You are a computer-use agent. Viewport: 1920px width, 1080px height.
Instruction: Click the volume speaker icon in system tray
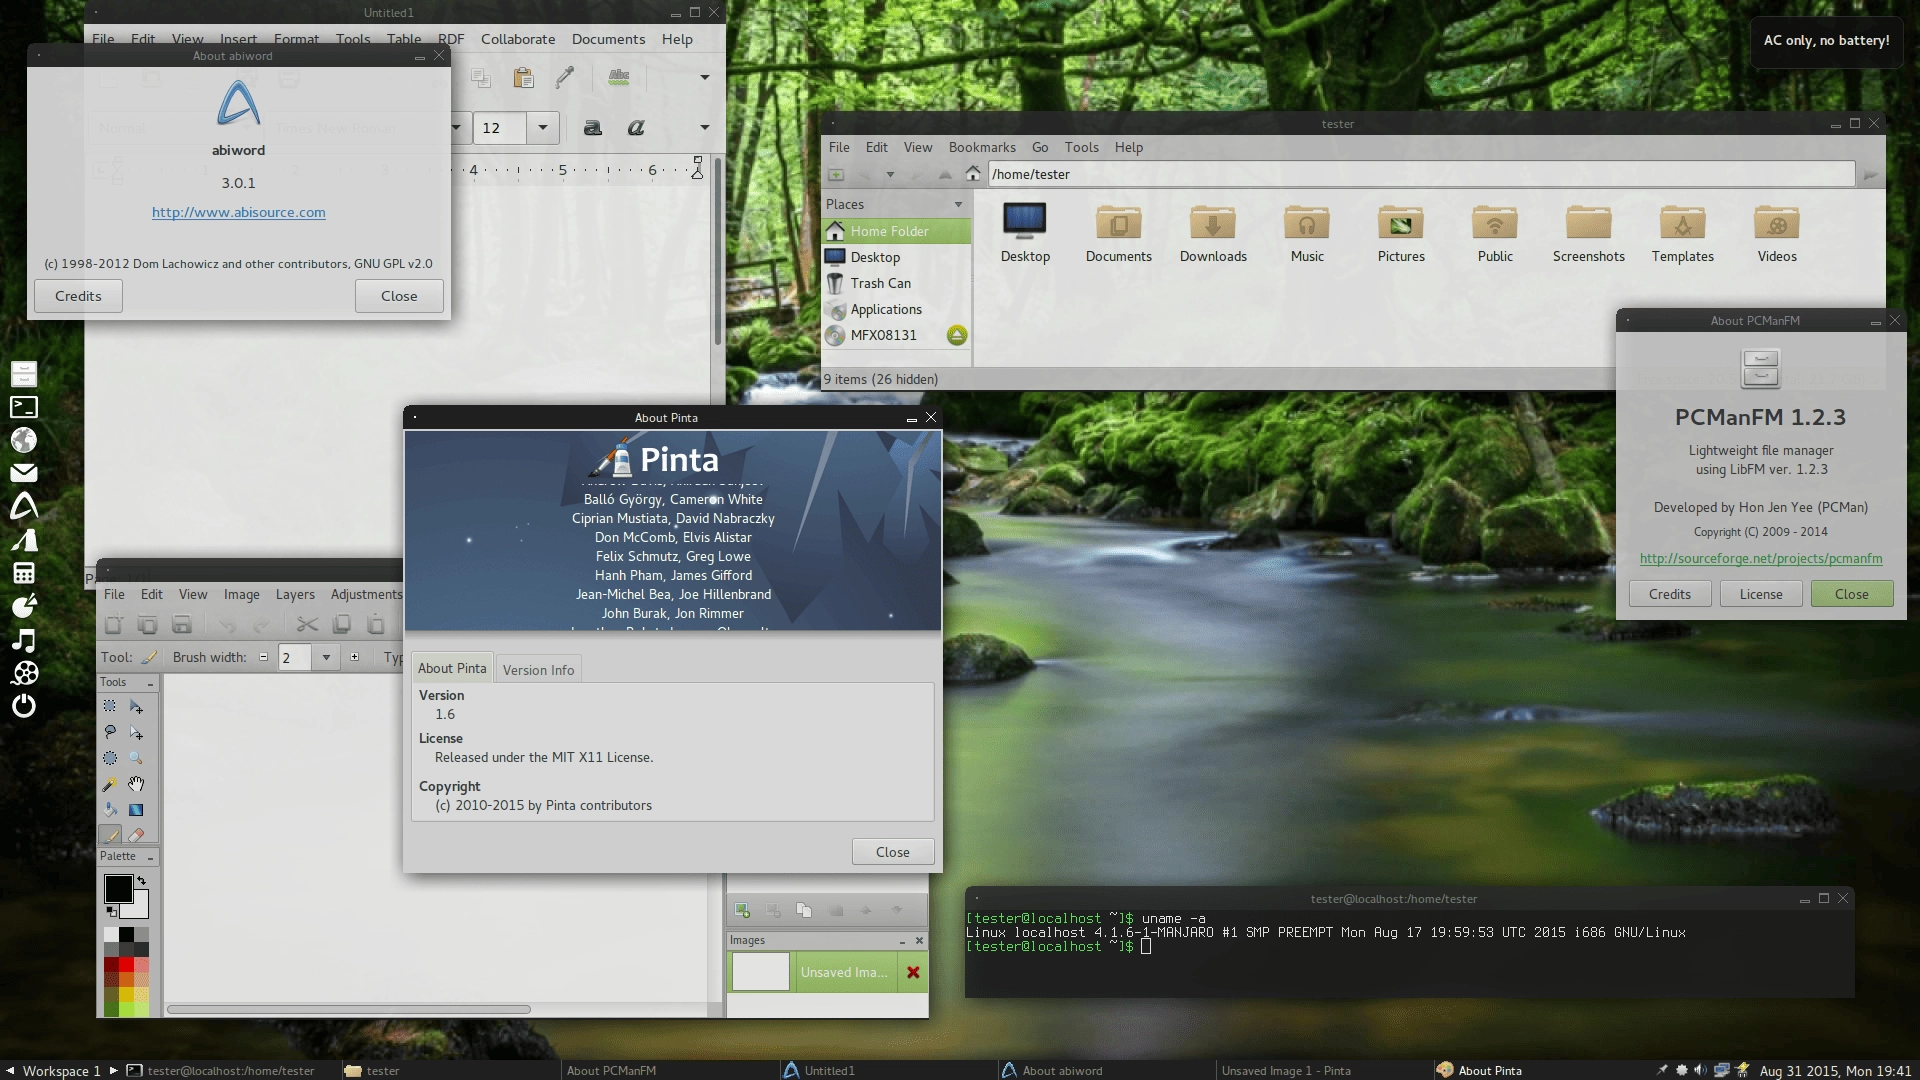click(1701, 1070)
